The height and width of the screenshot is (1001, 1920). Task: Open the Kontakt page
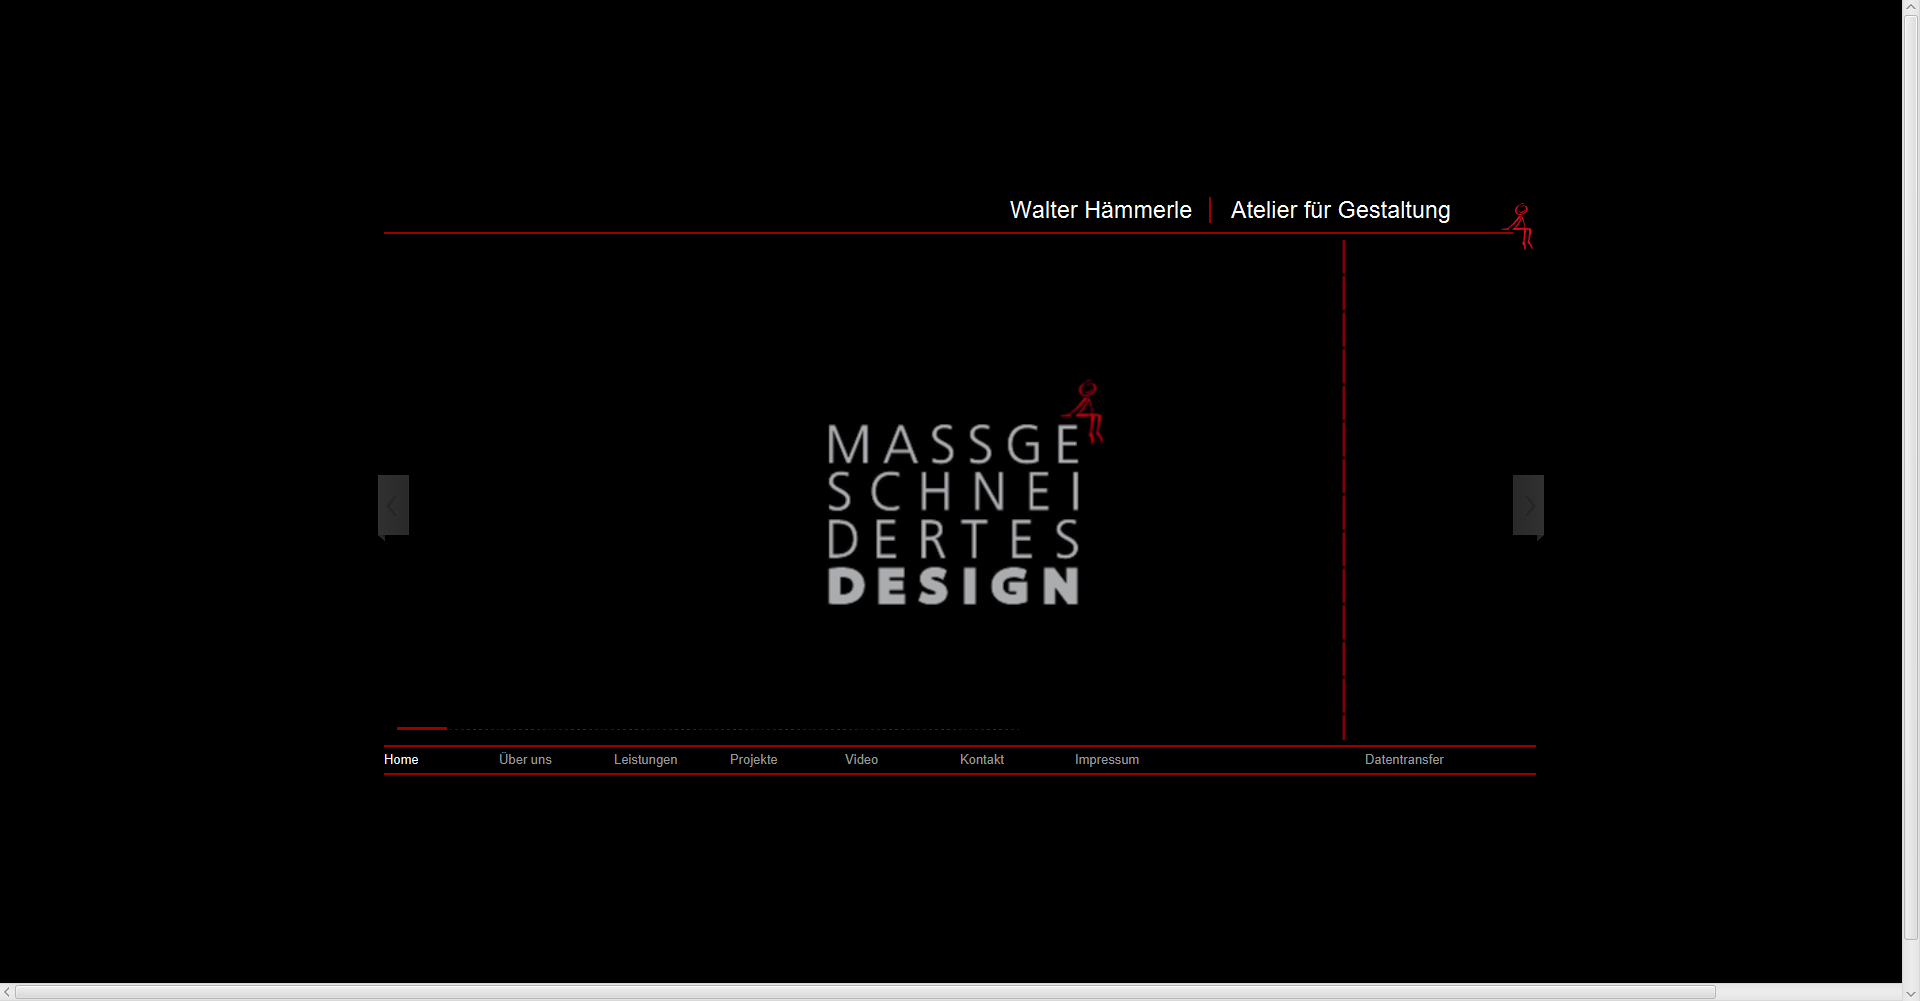982,760
